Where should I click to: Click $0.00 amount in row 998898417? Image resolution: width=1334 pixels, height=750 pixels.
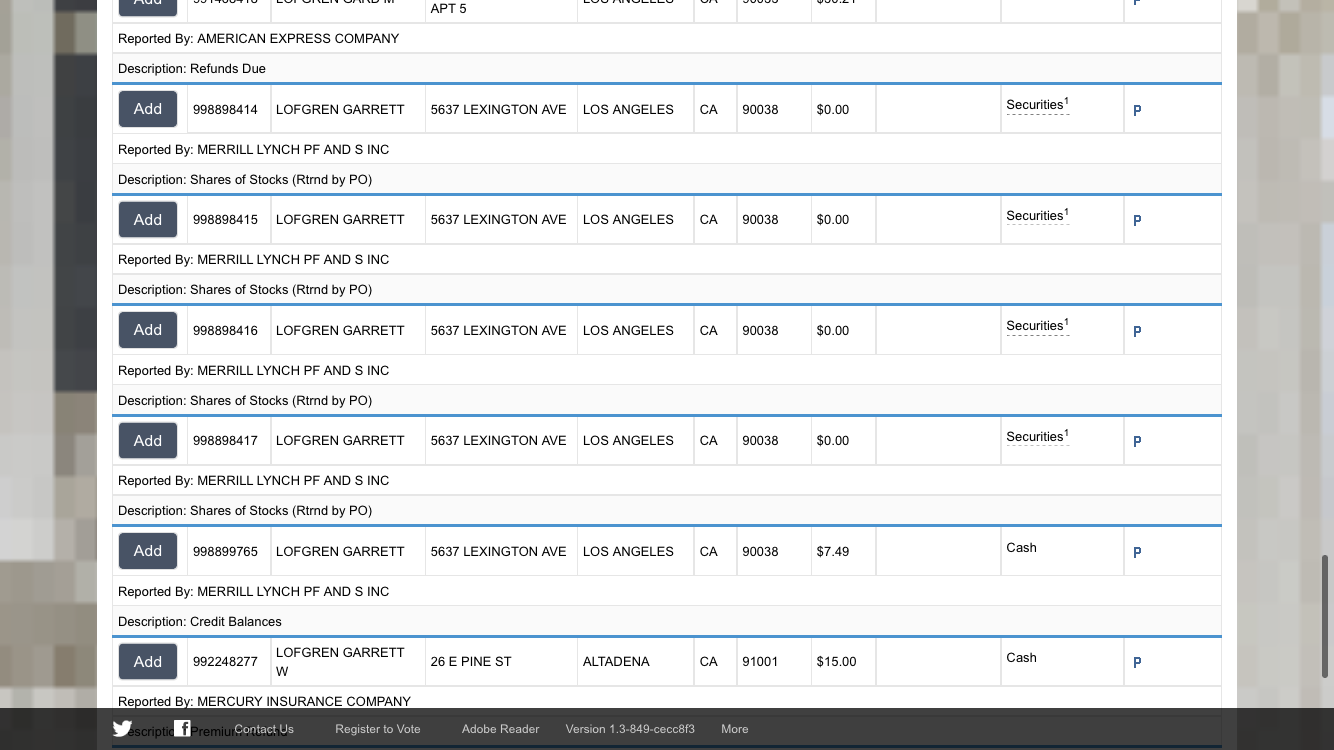pyautogui.click(x=833, y=440)
